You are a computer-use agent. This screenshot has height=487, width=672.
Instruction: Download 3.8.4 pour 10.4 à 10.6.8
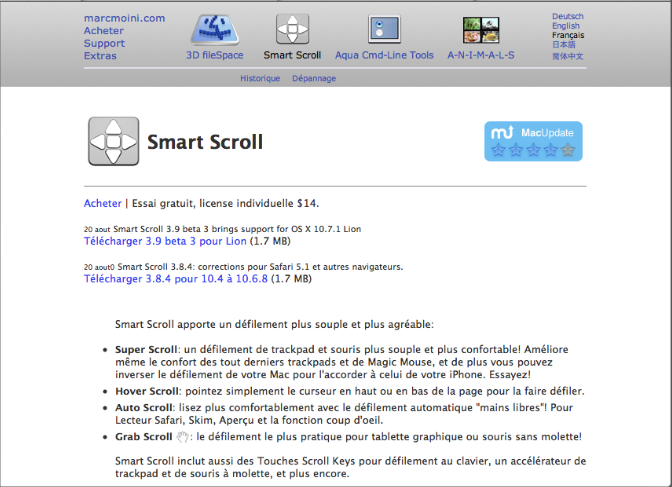point(176,279)
